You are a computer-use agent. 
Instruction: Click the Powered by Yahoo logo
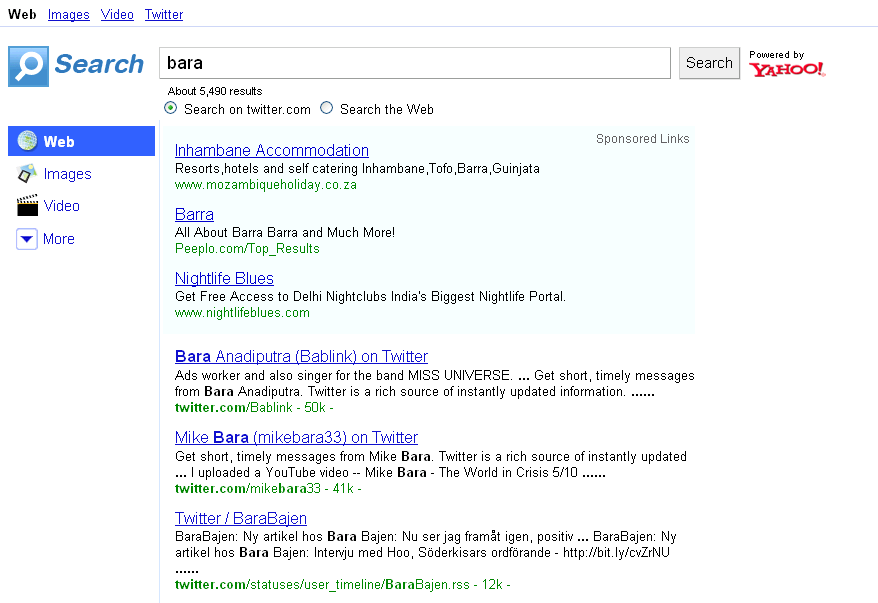pos(787,65)
